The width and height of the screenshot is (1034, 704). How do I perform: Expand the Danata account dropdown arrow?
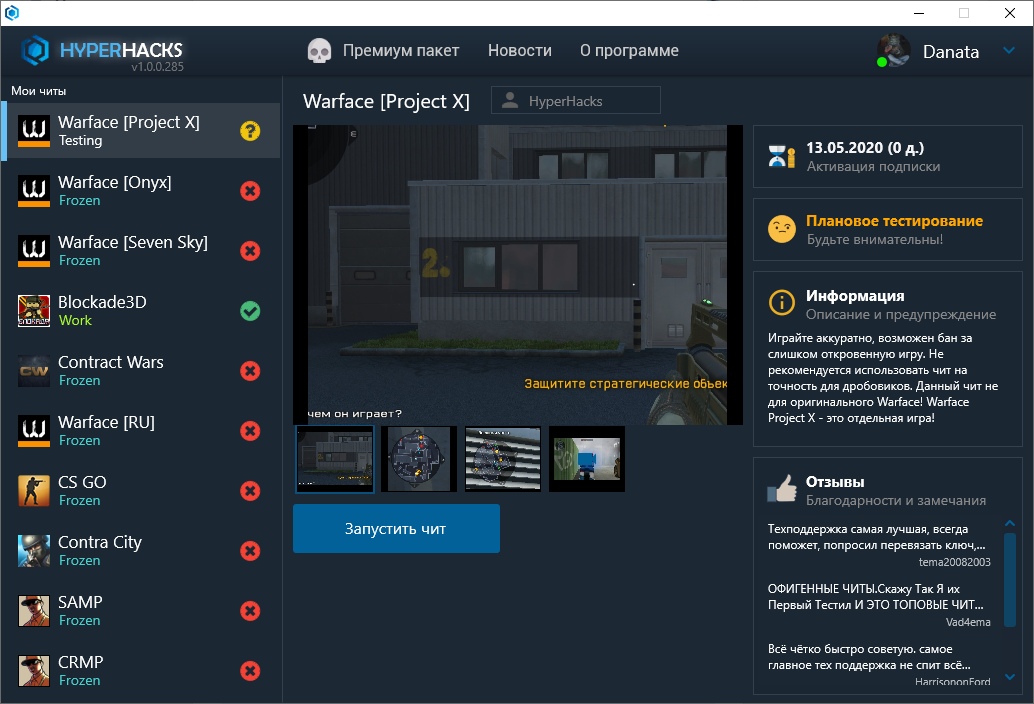pyautogui.click(x=1009, y=50)
